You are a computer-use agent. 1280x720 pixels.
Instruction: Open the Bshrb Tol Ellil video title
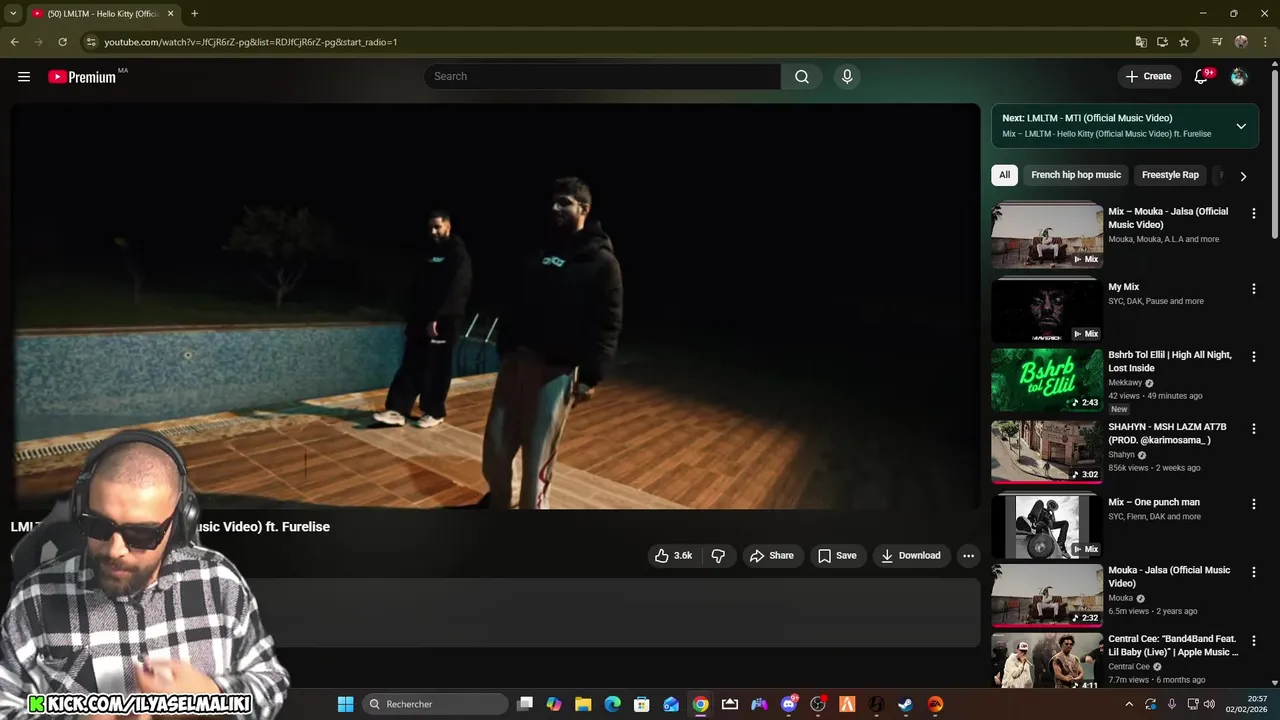(x=1170, y=361)
